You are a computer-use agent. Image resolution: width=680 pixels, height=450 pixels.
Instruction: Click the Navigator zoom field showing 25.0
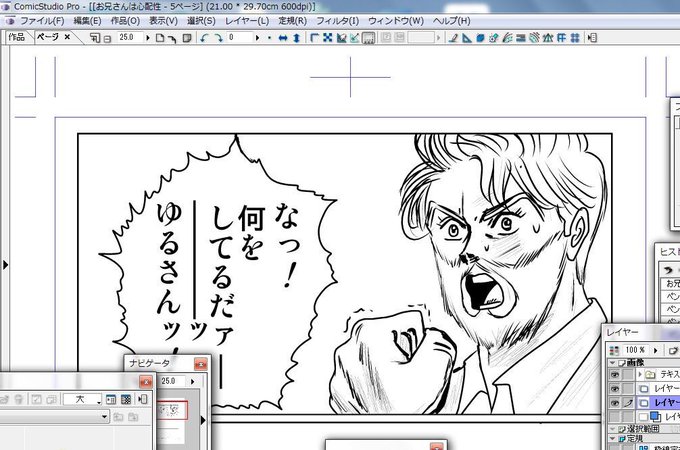click(x=172, y=381)
